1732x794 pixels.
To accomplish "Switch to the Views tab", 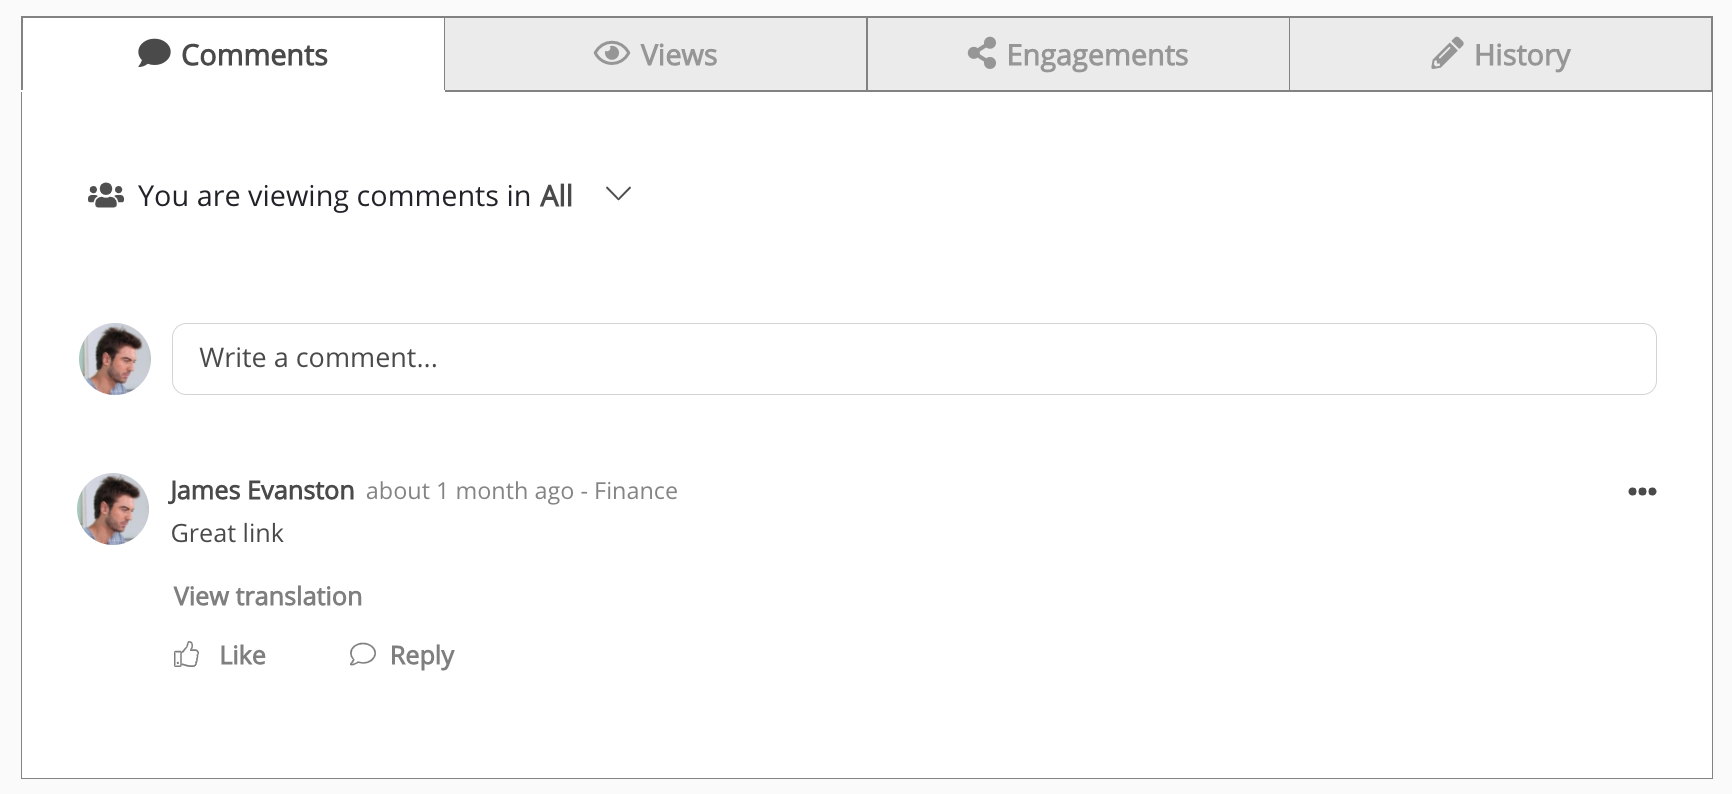I will 655,55.
